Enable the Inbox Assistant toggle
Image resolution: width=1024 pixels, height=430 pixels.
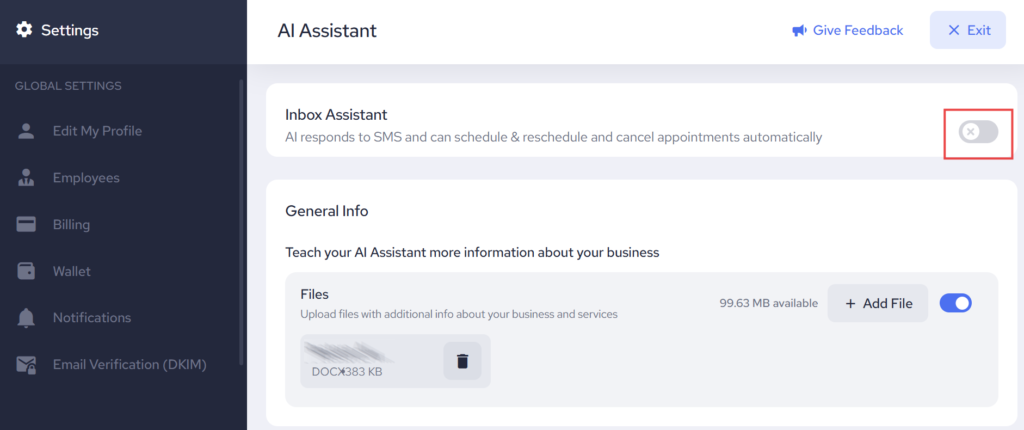point(978,131)
